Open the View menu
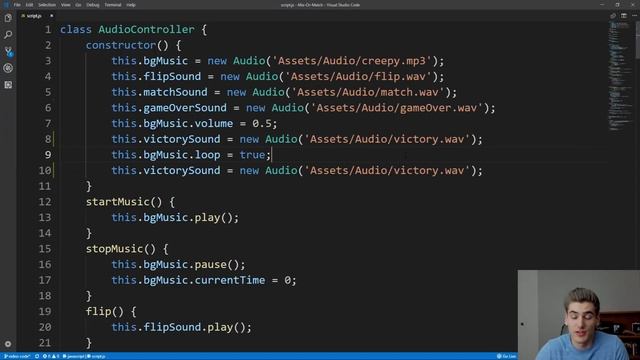Viewport: 640px width, 360px height. (65, 5)
